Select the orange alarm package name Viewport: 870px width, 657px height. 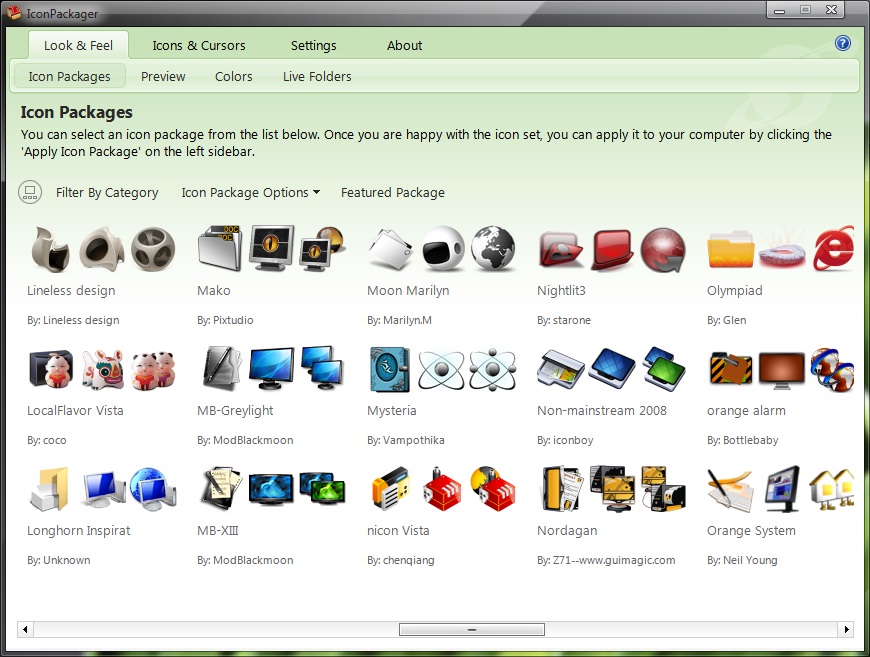[746, 411]
